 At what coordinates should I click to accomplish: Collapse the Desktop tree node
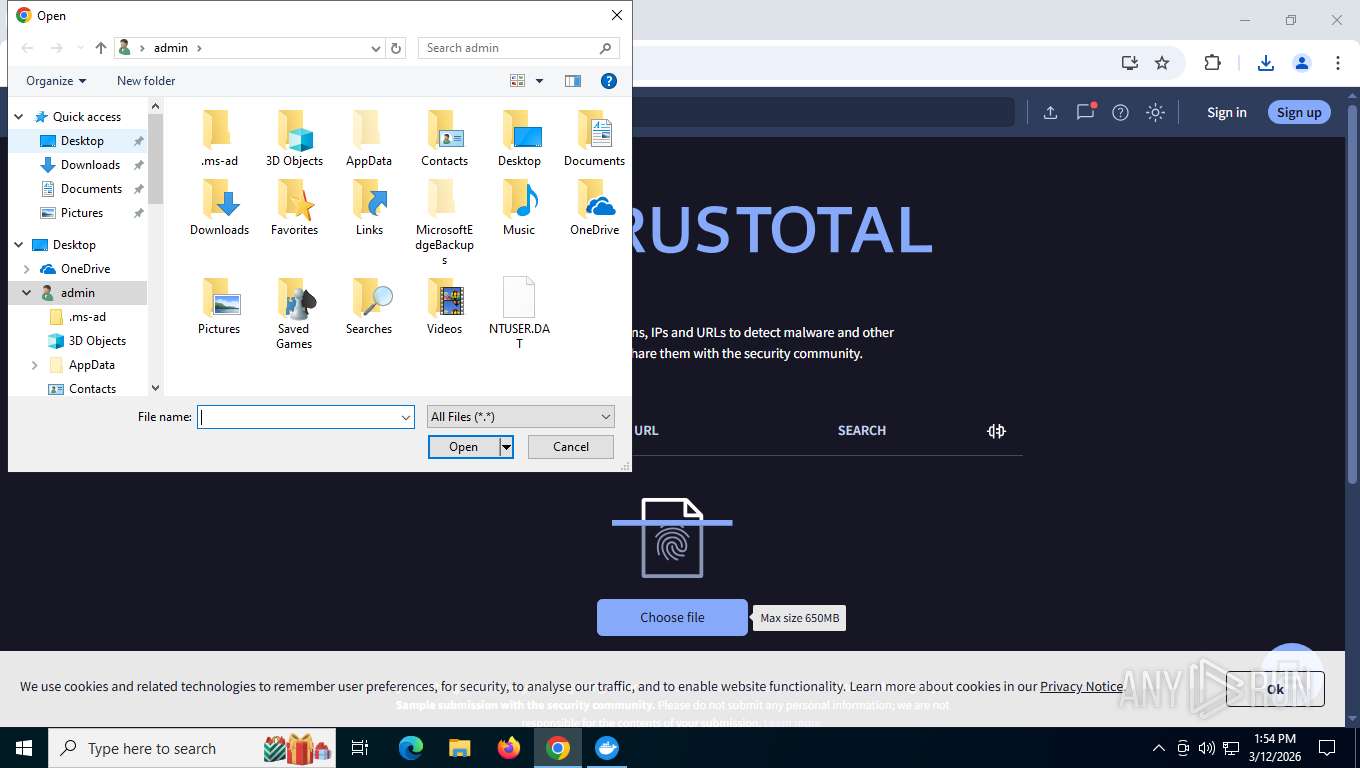(19, 245)
